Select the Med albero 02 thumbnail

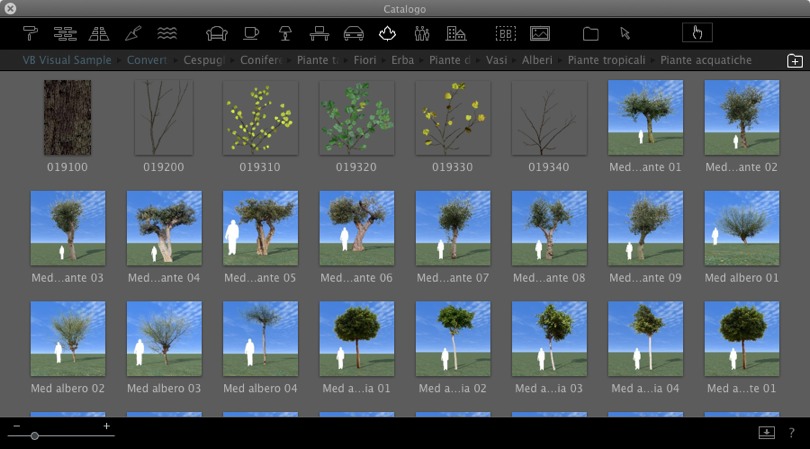[x=68, y=338]
